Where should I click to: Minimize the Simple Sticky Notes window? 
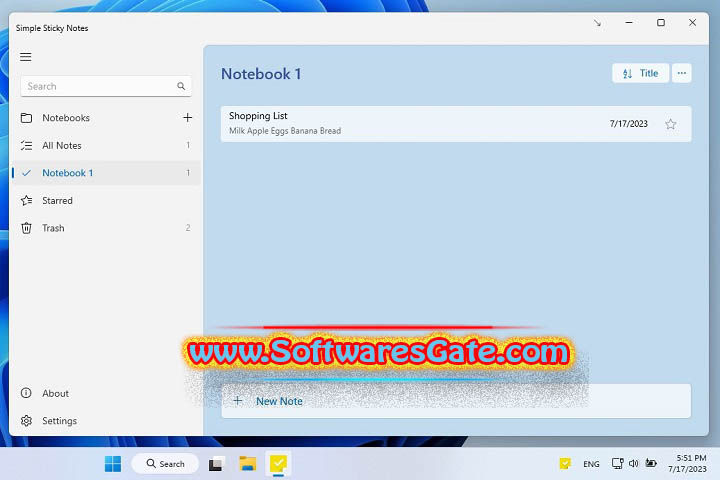(629, 22)
